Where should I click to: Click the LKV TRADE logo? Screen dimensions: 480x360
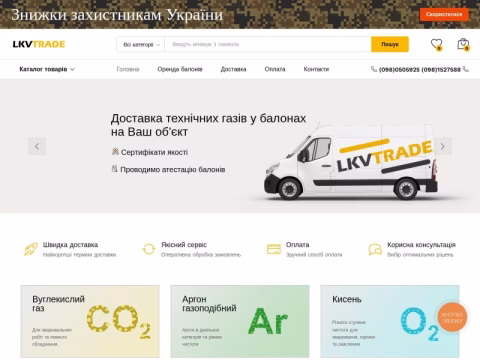point(39,44)
